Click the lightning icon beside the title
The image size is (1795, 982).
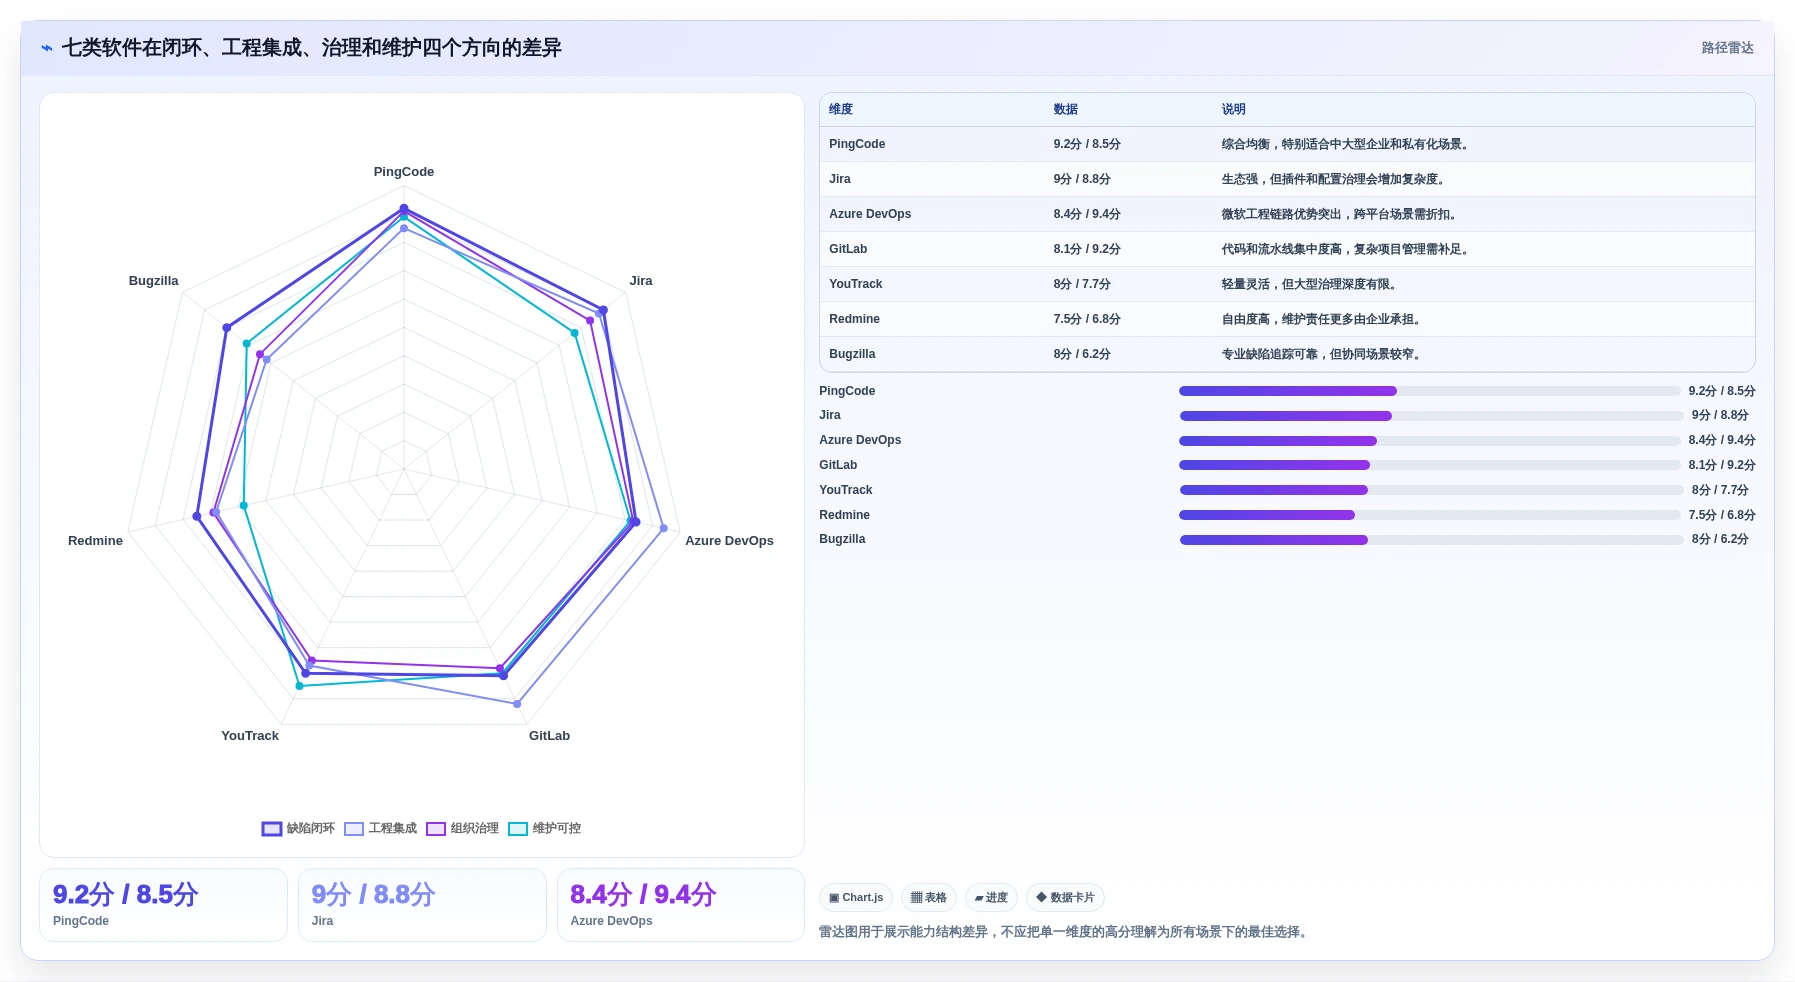point(47,48)
